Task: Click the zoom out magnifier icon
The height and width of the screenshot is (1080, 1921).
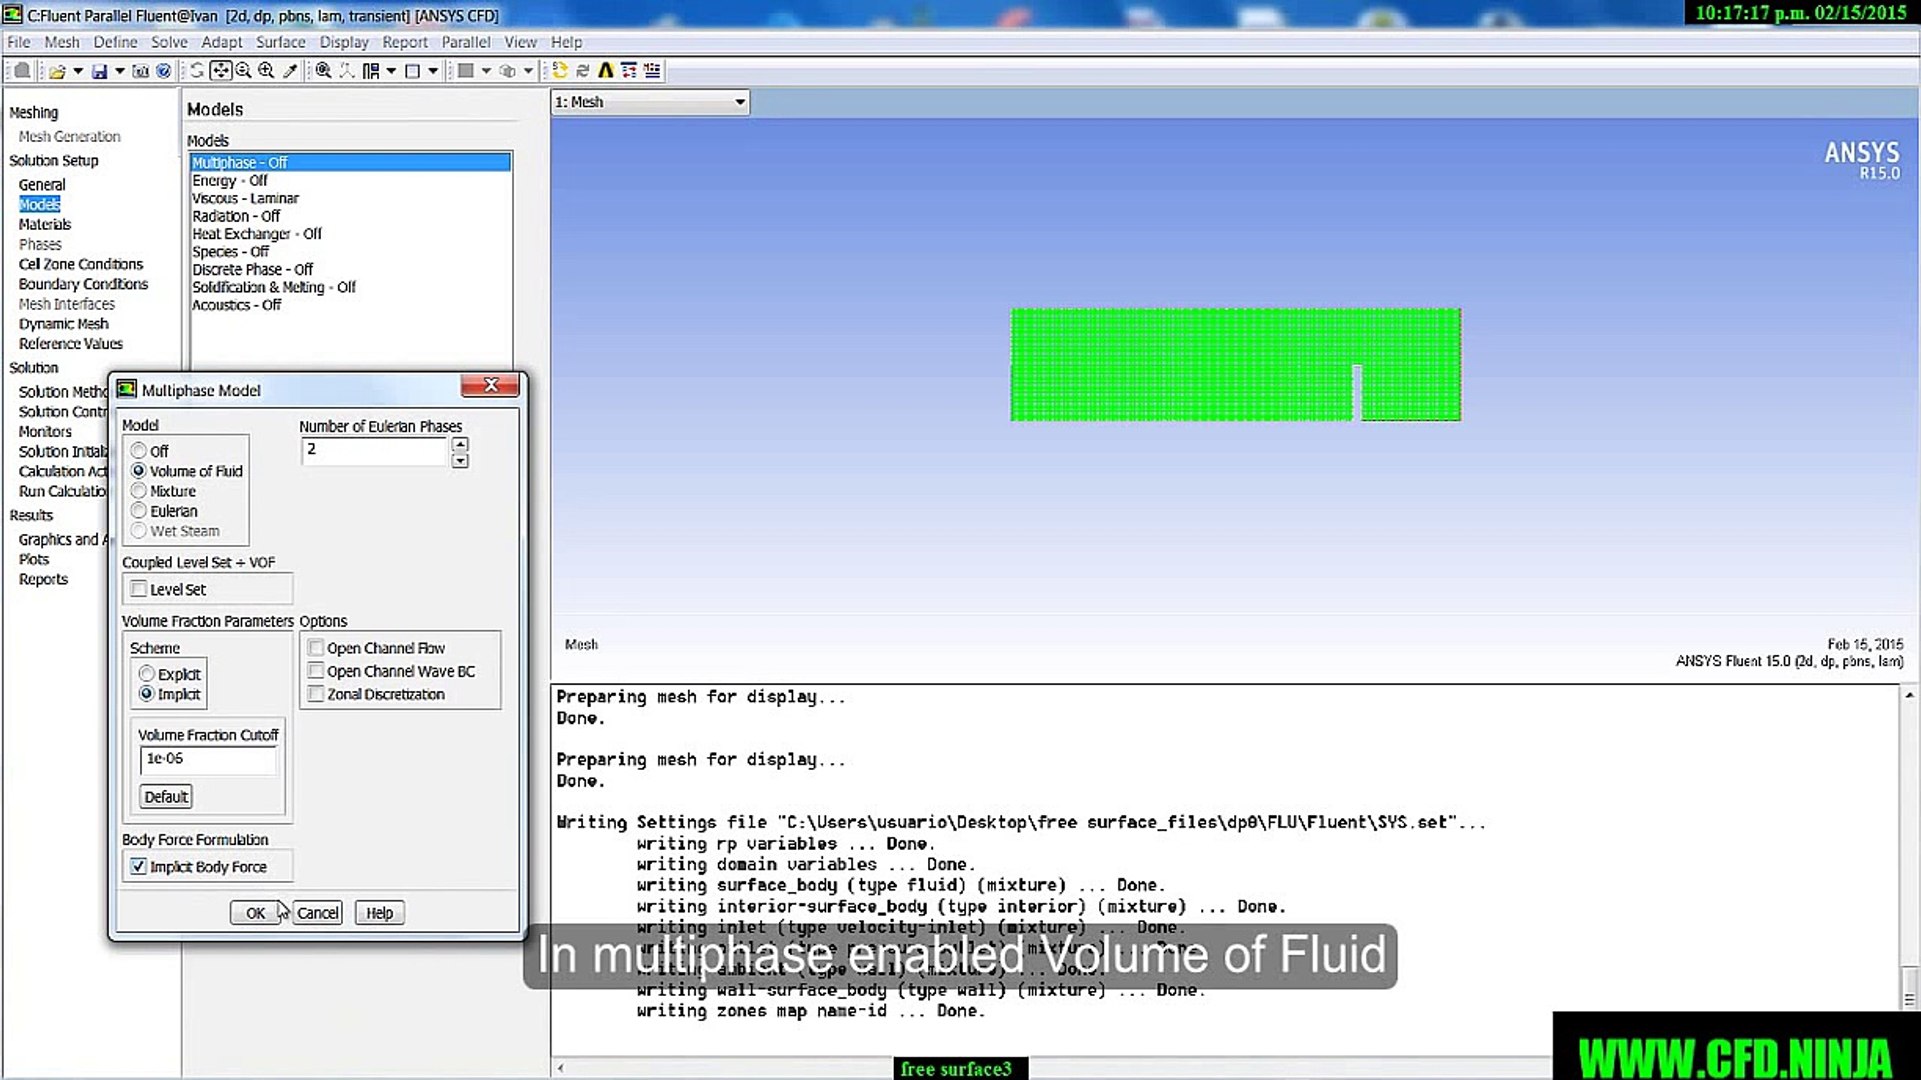Action: click(x=243, y=70)
